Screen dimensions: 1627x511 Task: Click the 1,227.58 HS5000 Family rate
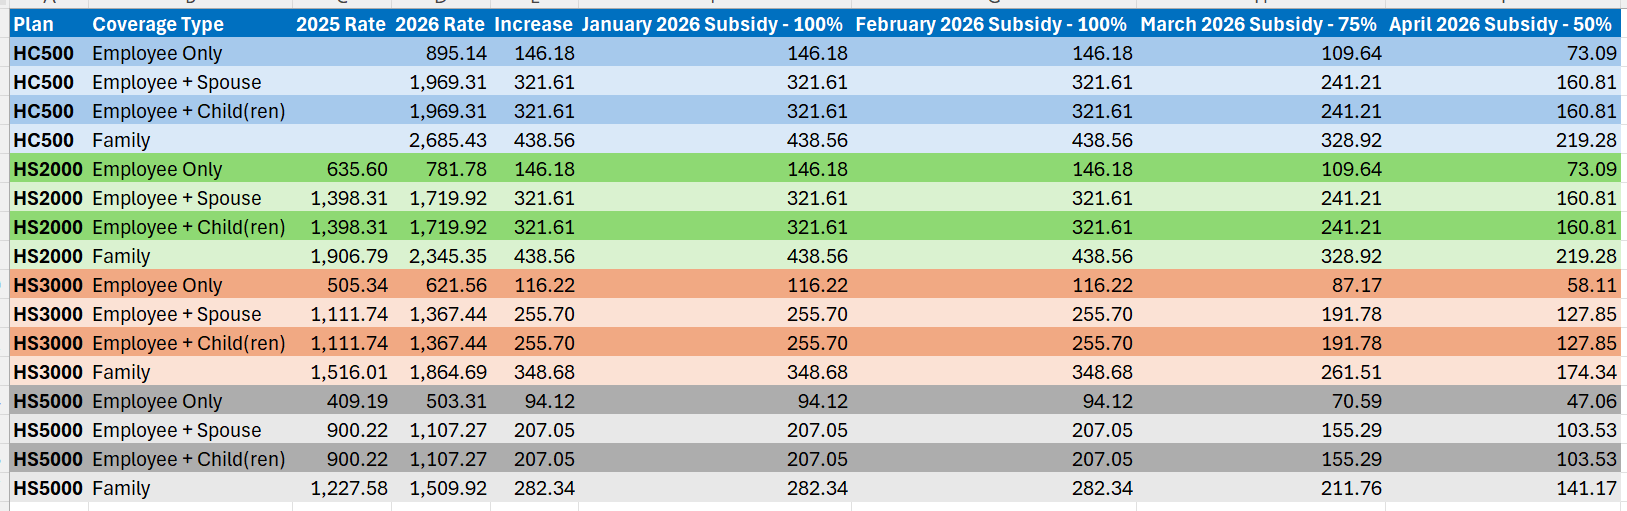point(349,488)
